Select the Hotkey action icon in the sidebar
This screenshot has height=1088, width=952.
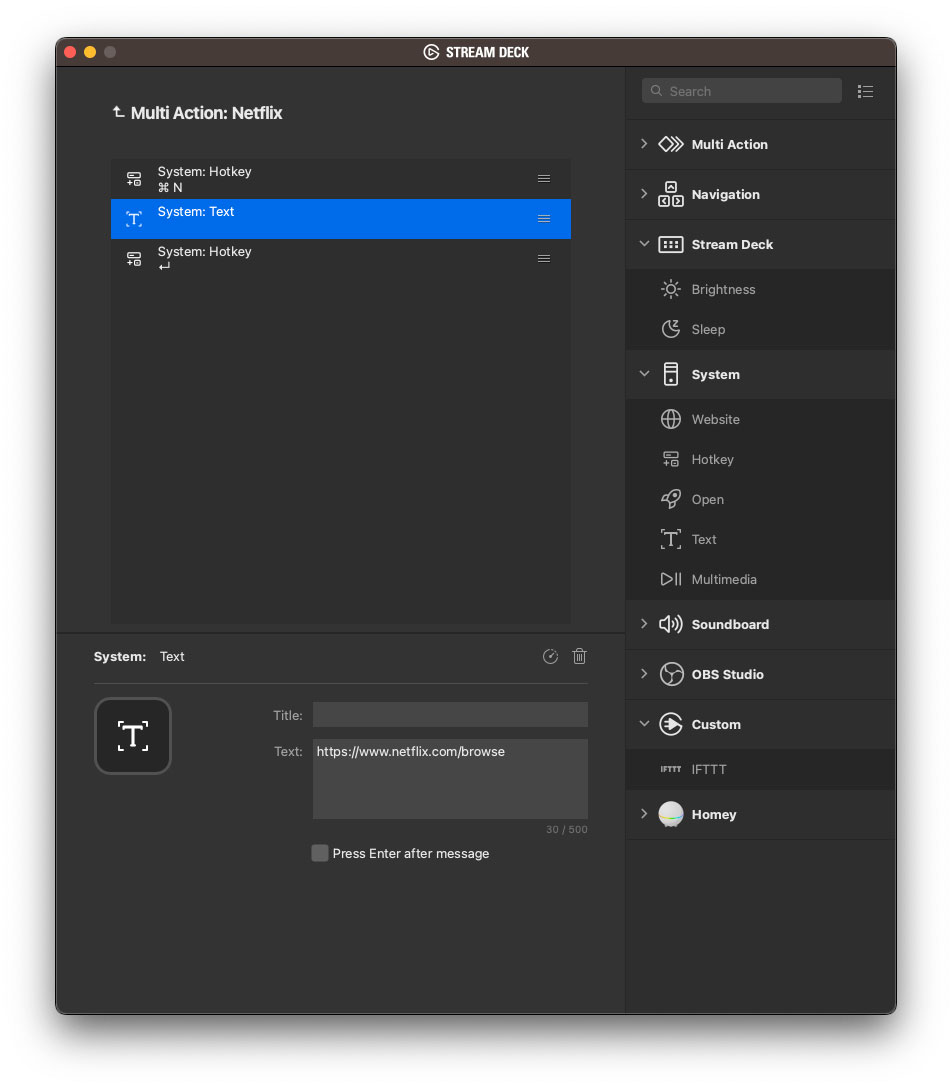670,459
